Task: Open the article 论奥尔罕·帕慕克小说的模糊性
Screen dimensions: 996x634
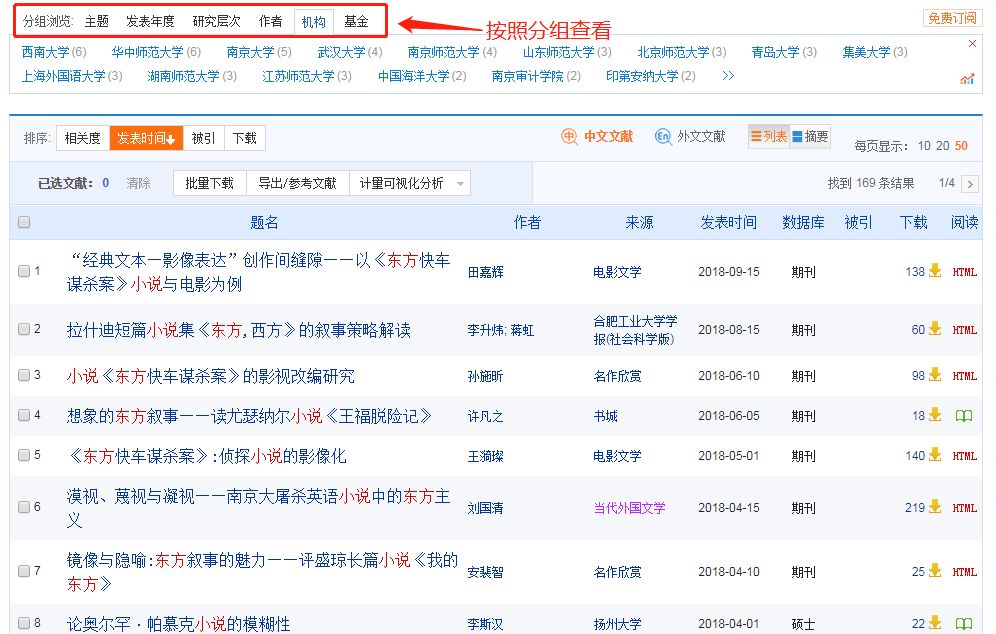Action: (178, 624)
